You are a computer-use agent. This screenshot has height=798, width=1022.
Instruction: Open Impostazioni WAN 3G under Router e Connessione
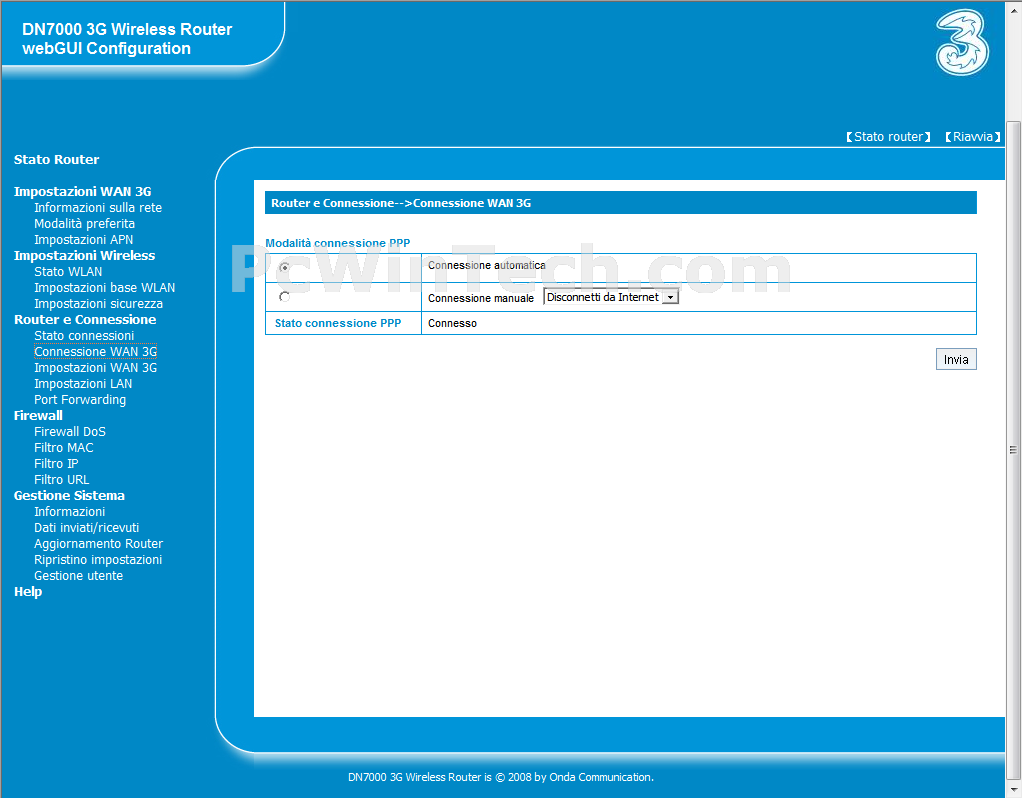[96, 368]
